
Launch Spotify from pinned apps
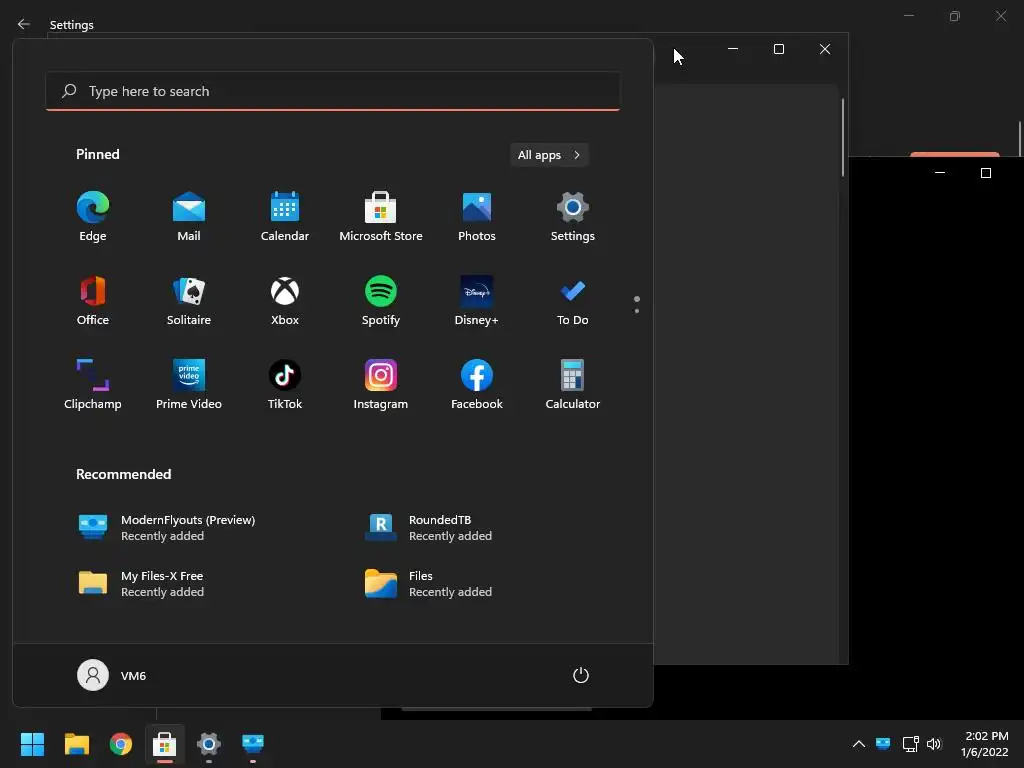click(381, 300)
